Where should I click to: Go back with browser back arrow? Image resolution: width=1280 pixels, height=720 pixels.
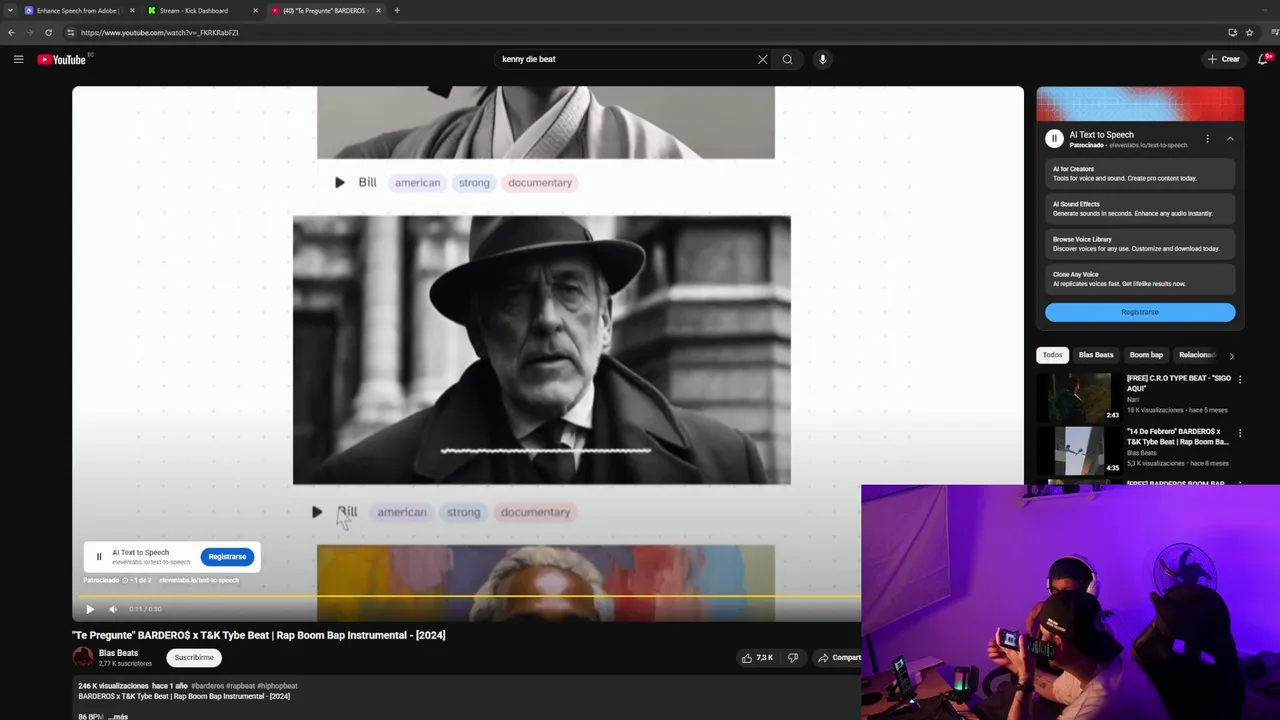click(x=11, y=32)
